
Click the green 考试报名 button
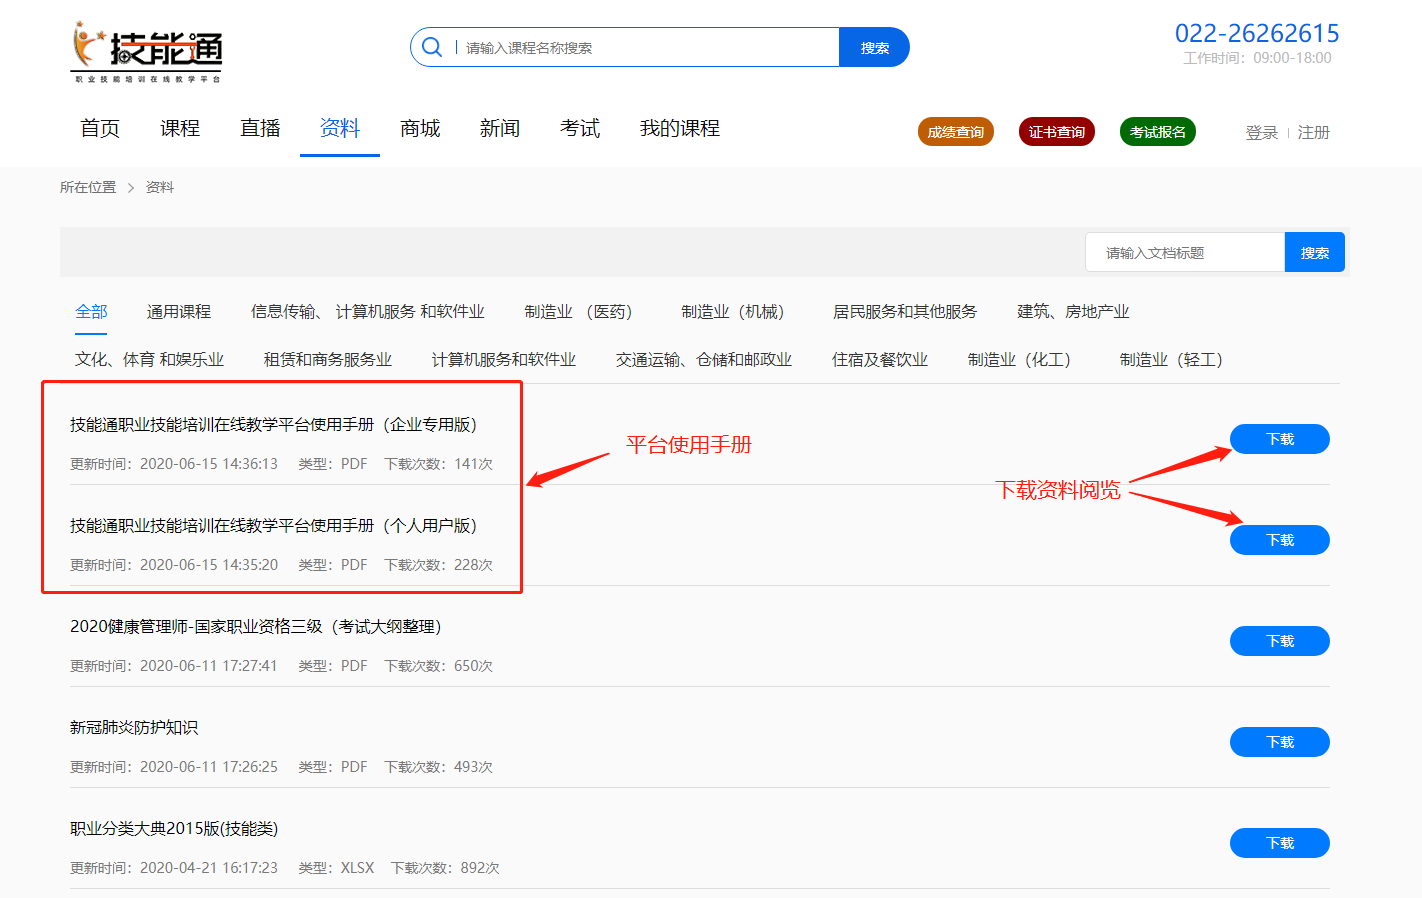coord(1157,132)
